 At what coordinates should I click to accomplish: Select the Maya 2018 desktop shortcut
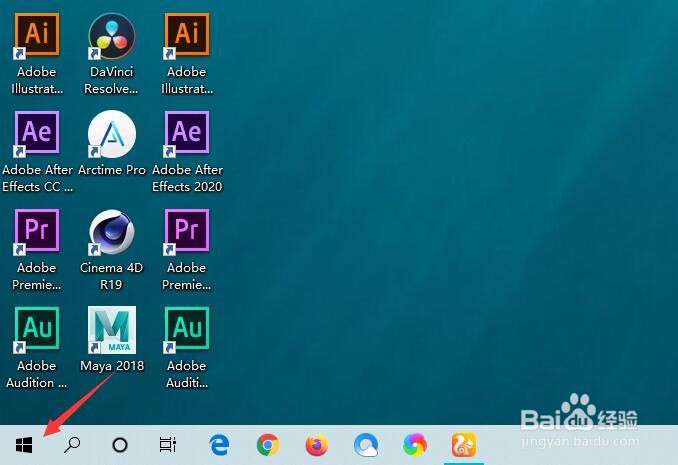[112, 340]
